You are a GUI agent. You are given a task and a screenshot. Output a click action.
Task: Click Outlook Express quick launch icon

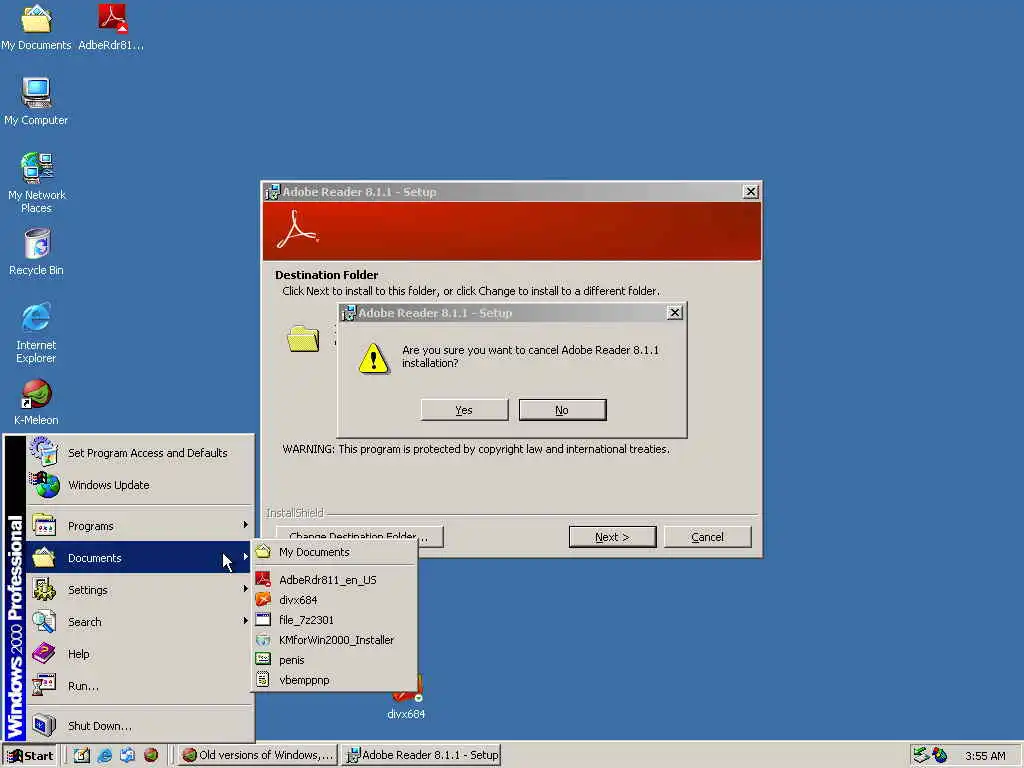[127, 755]
